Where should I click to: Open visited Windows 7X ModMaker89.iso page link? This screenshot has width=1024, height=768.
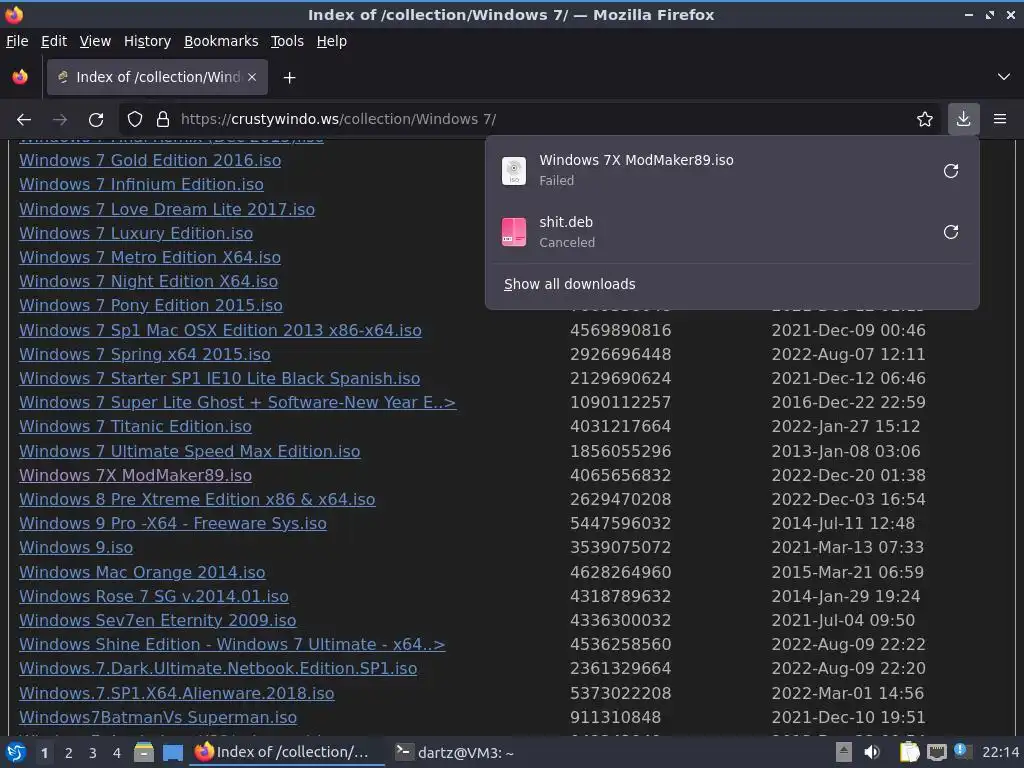(x=135, y=476)
